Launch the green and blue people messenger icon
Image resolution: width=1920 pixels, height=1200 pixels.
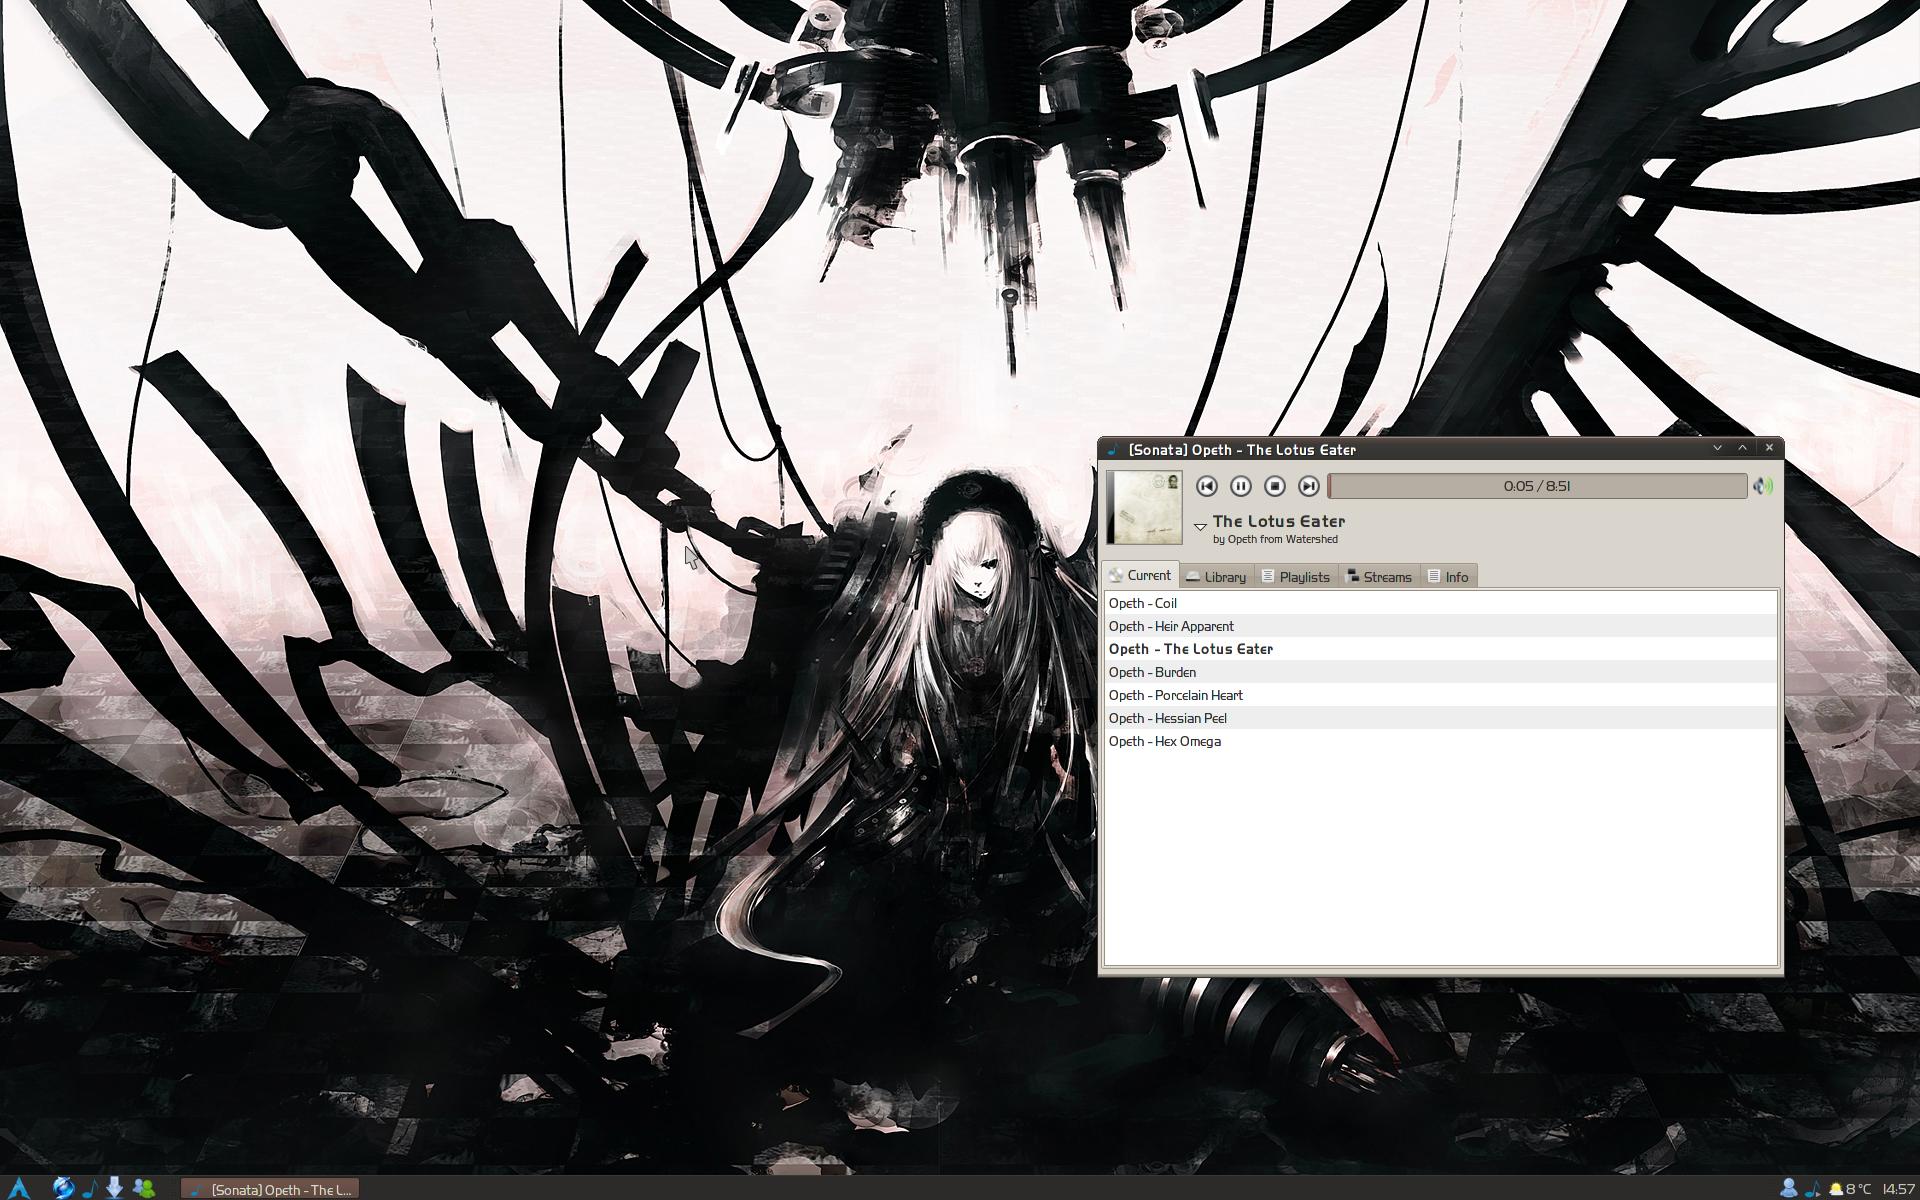click(x=144, y=1188)
